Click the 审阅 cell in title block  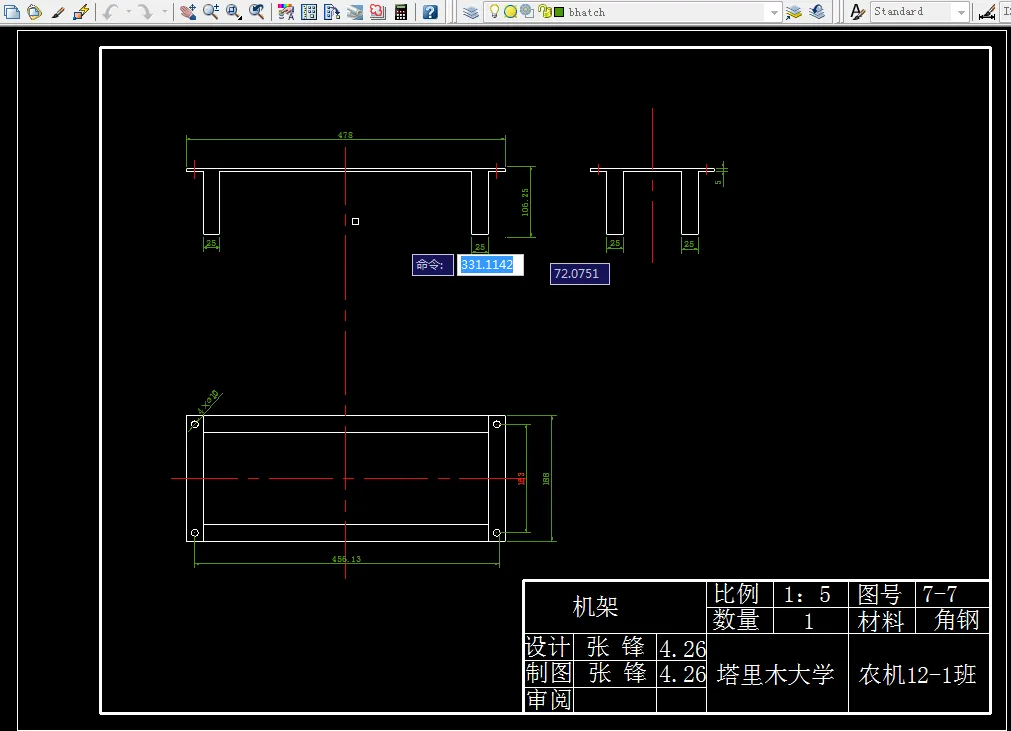click(x=549, y=699)
